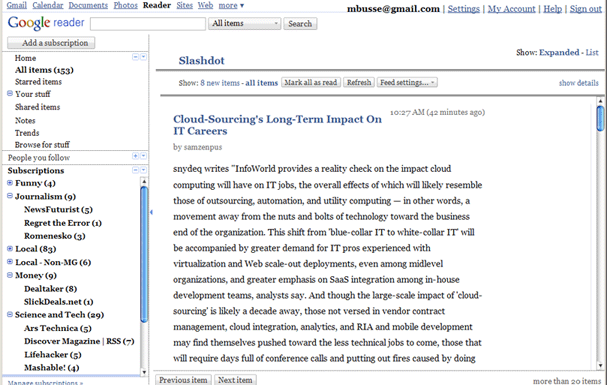Expand the Funny folder
The width and height of the screenshot is (607, 385).
(10, 183)
